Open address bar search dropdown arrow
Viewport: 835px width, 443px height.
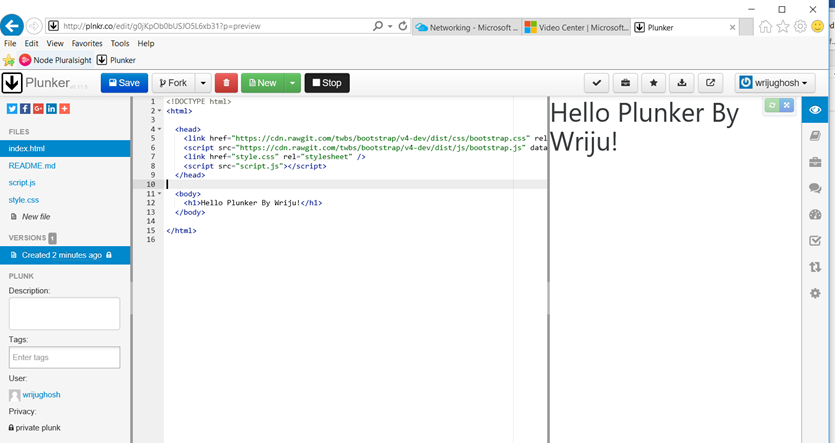(390, 26)
